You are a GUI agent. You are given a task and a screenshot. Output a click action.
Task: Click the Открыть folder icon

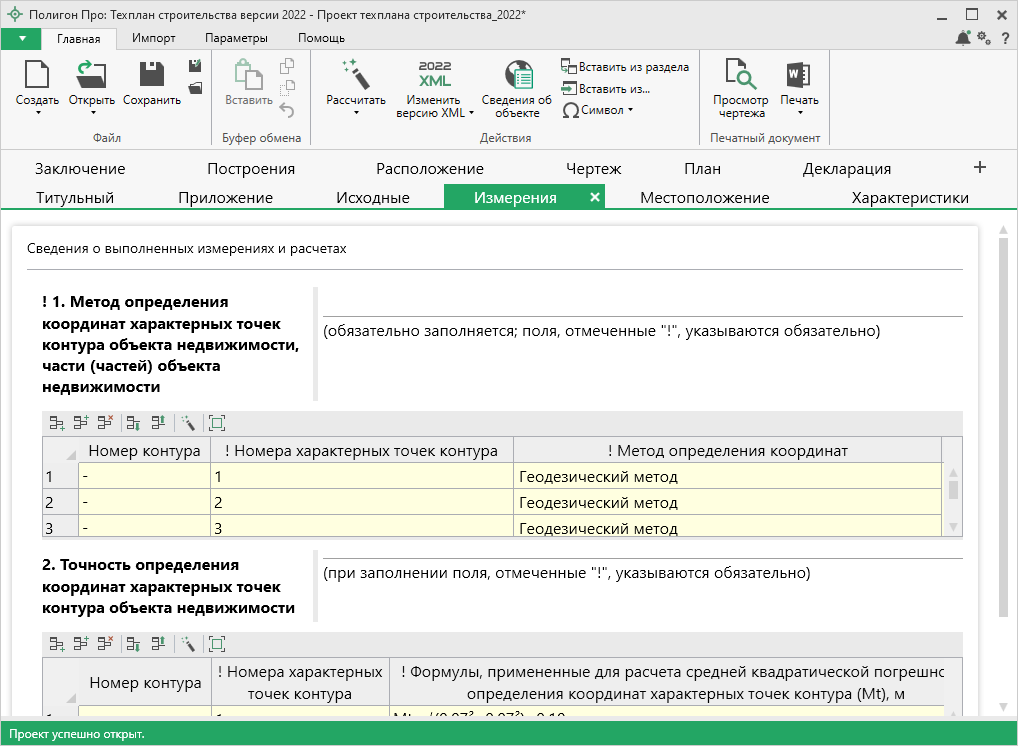(x=91, y=76)
